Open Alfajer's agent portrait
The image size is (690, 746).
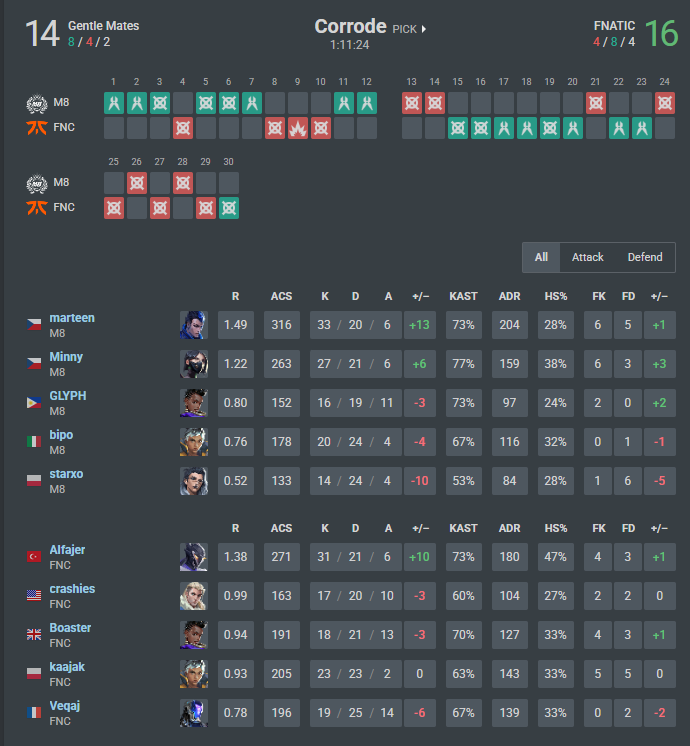pyautogui.click(x=194, y=557)
